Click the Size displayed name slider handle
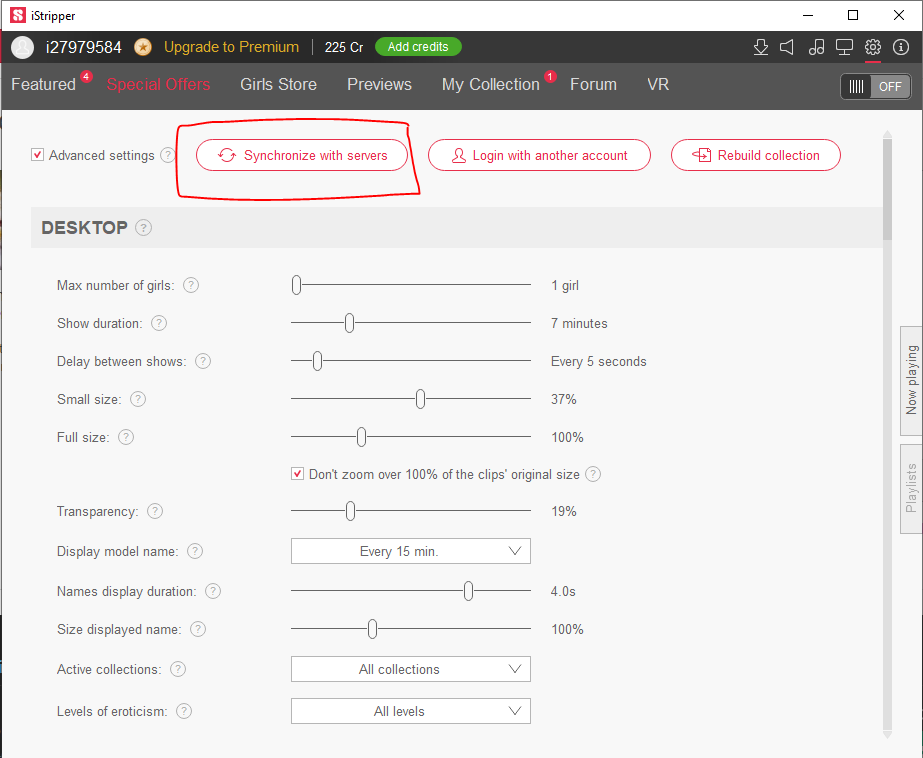The image size is (923, 758). click(372, 629)
